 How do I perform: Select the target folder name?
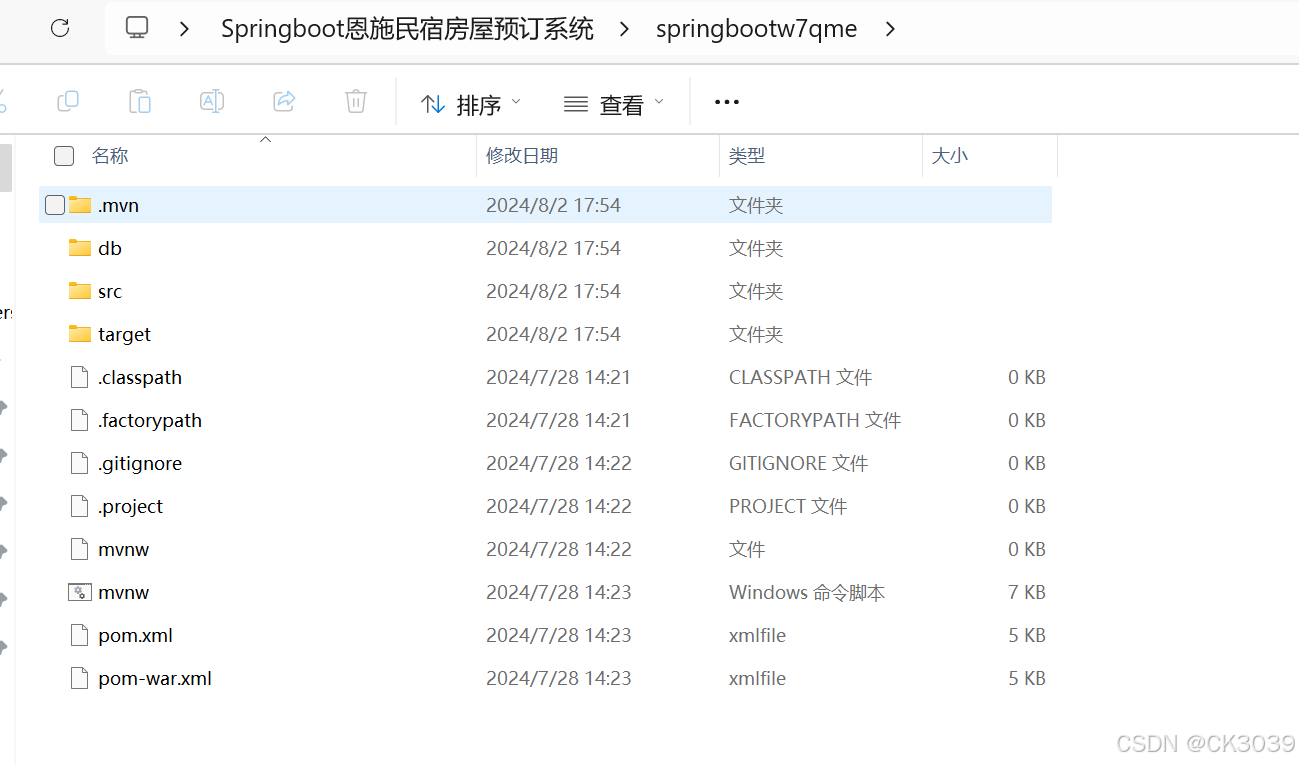[125, 334]
